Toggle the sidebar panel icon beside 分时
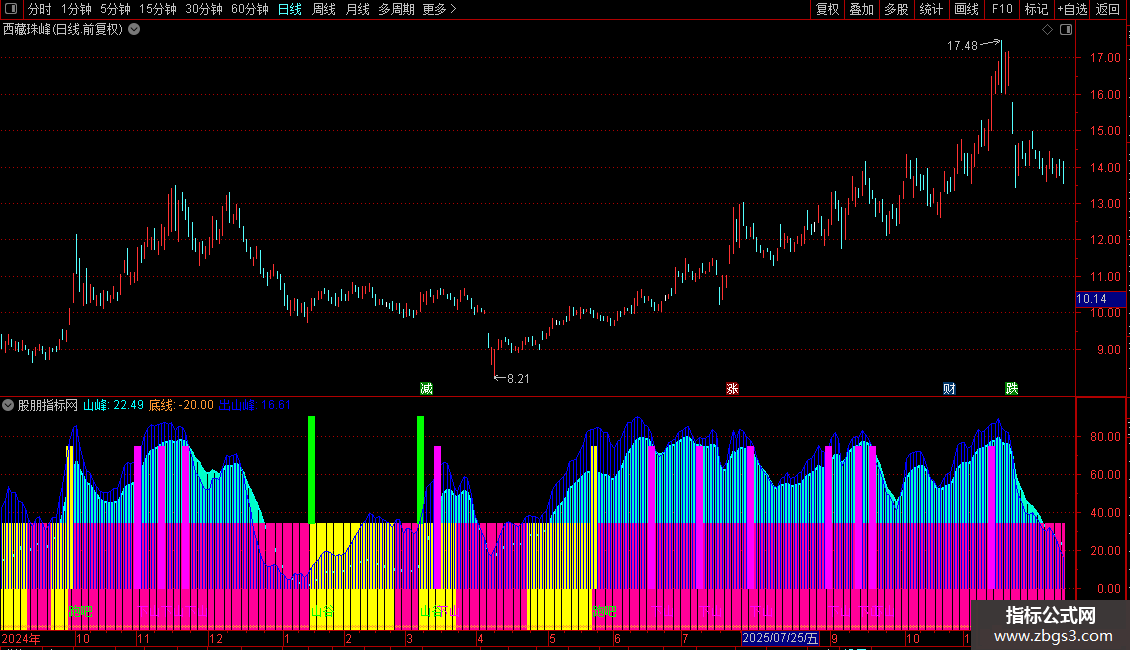This screenshot has width=1130, height=650. (x=11, y=9)
